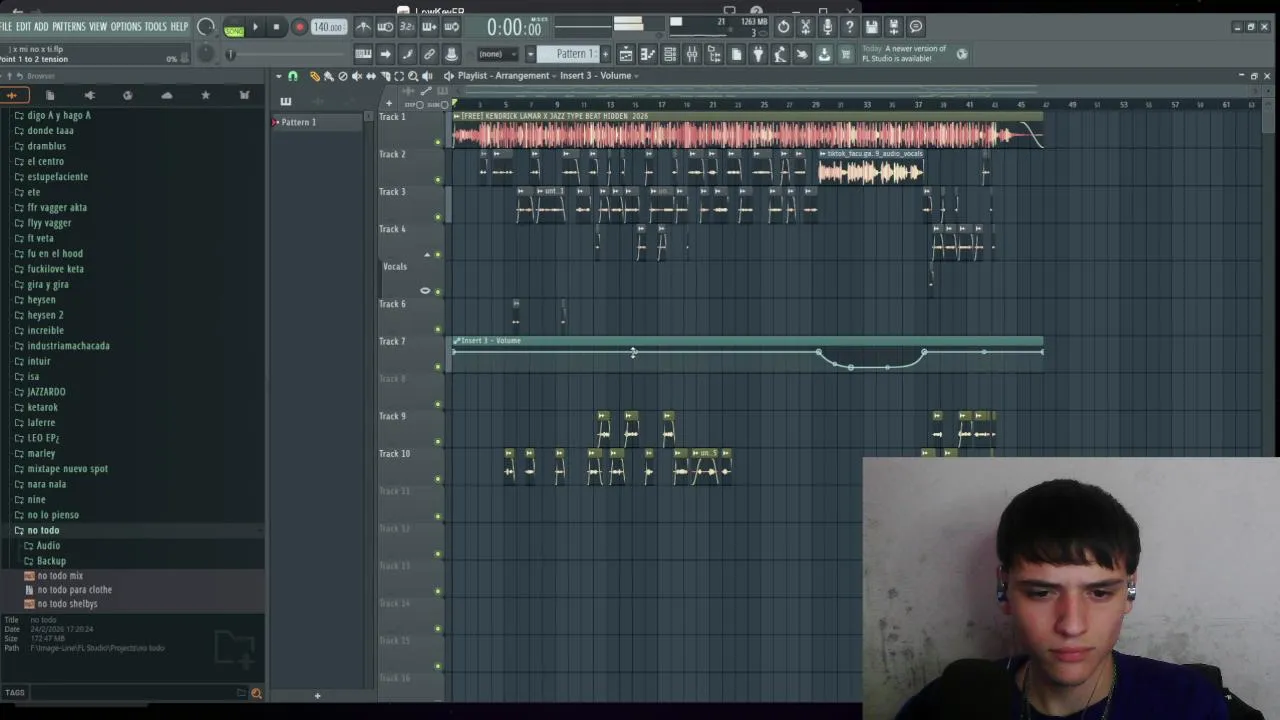Image resolution: width=1280 pixels, height=720 pixels.
Task: Open the FILE menu
Action: coord(6,27)
